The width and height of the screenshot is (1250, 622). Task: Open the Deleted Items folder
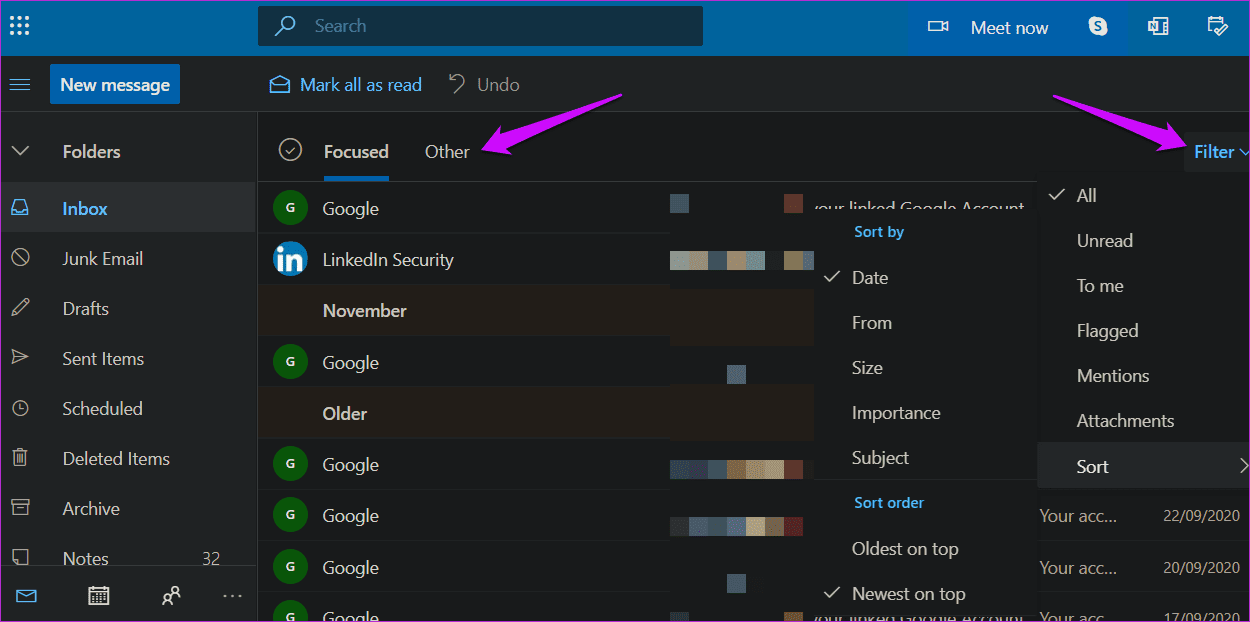[x=128, y=458]
